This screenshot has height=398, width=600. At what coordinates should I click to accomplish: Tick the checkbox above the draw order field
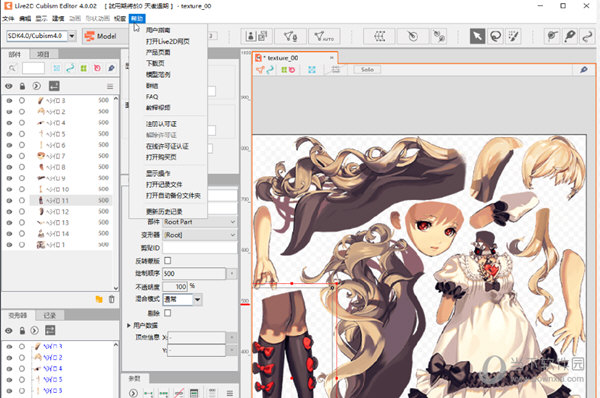click(167, 261)
